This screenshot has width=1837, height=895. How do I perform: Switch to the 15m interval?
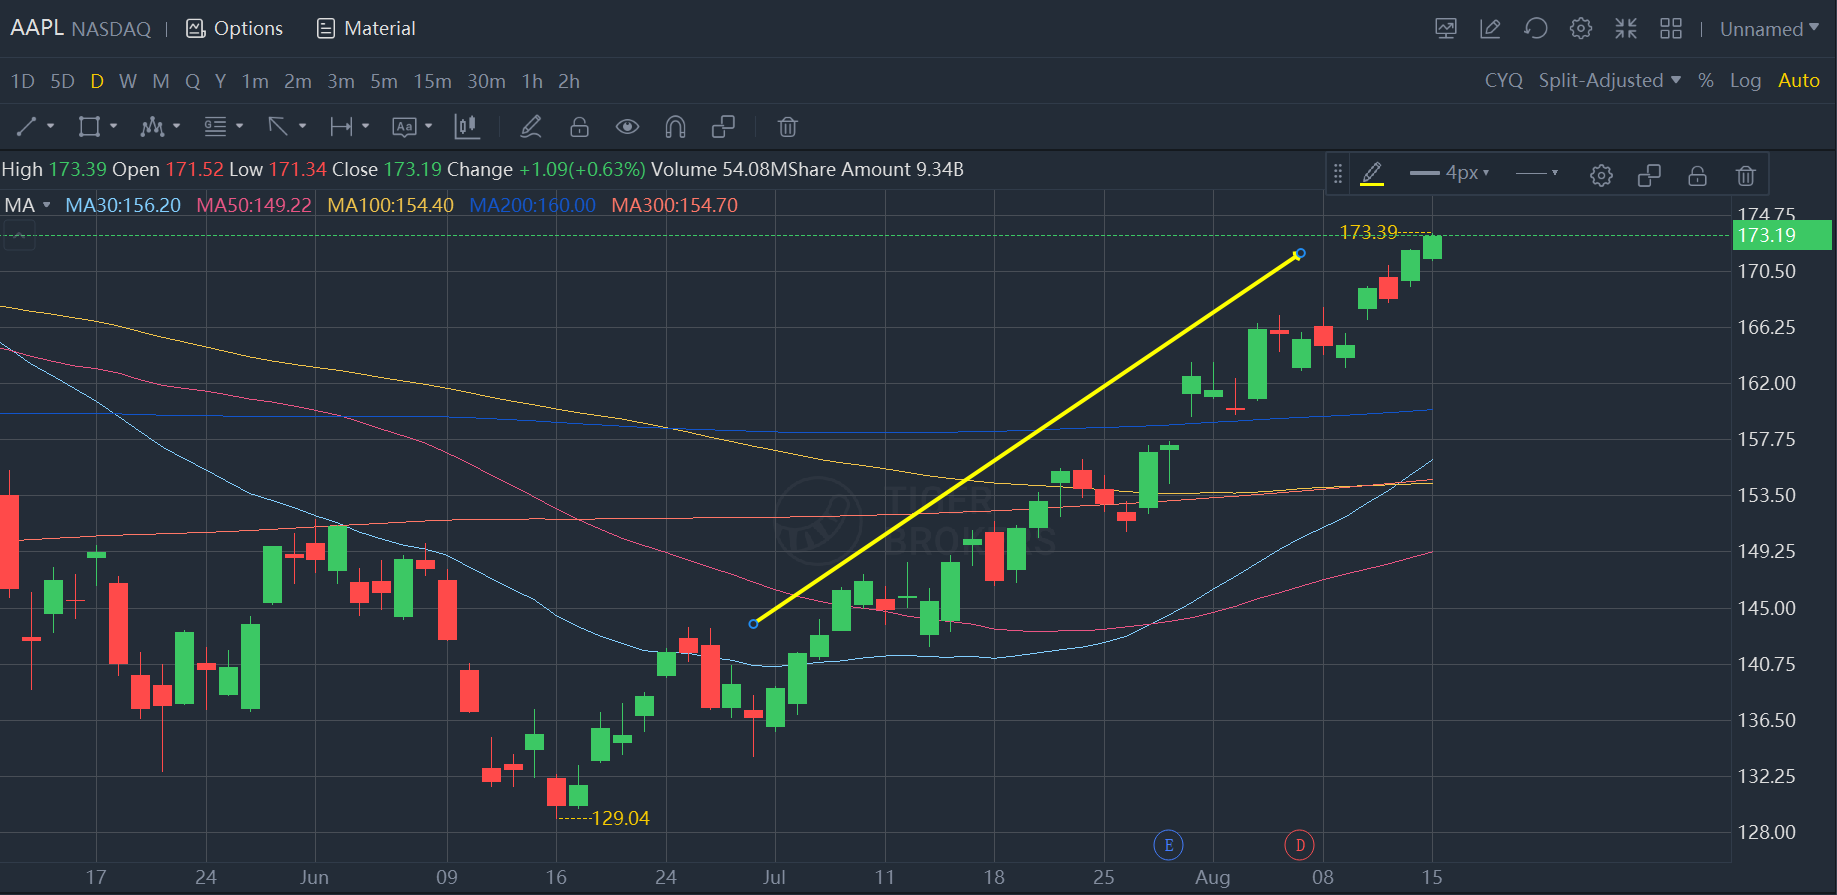[432, 81]
